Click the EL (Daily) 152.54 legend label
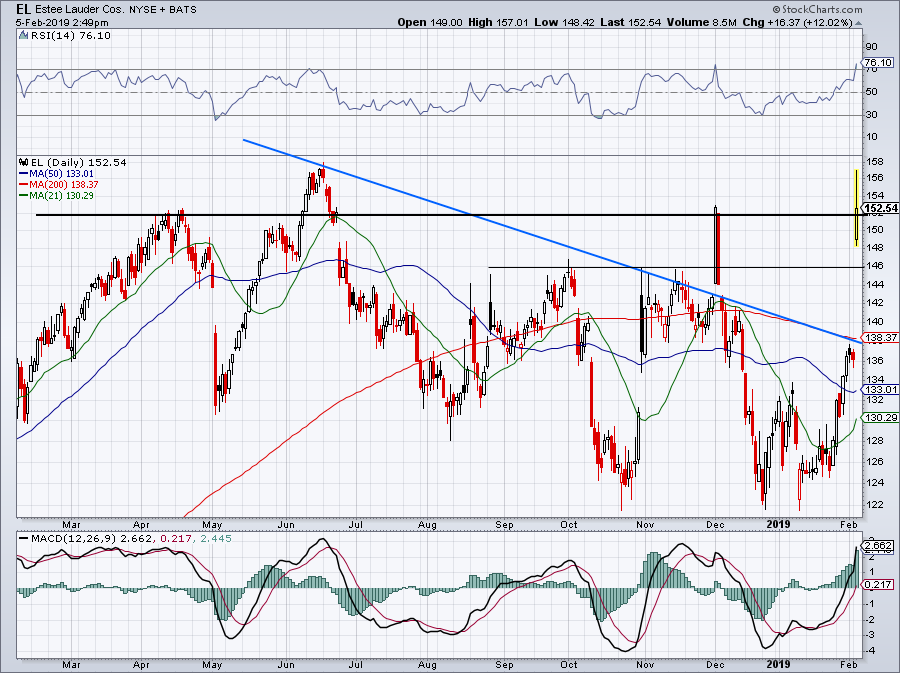This screenshot has width=900, height=673. [79, 162]
